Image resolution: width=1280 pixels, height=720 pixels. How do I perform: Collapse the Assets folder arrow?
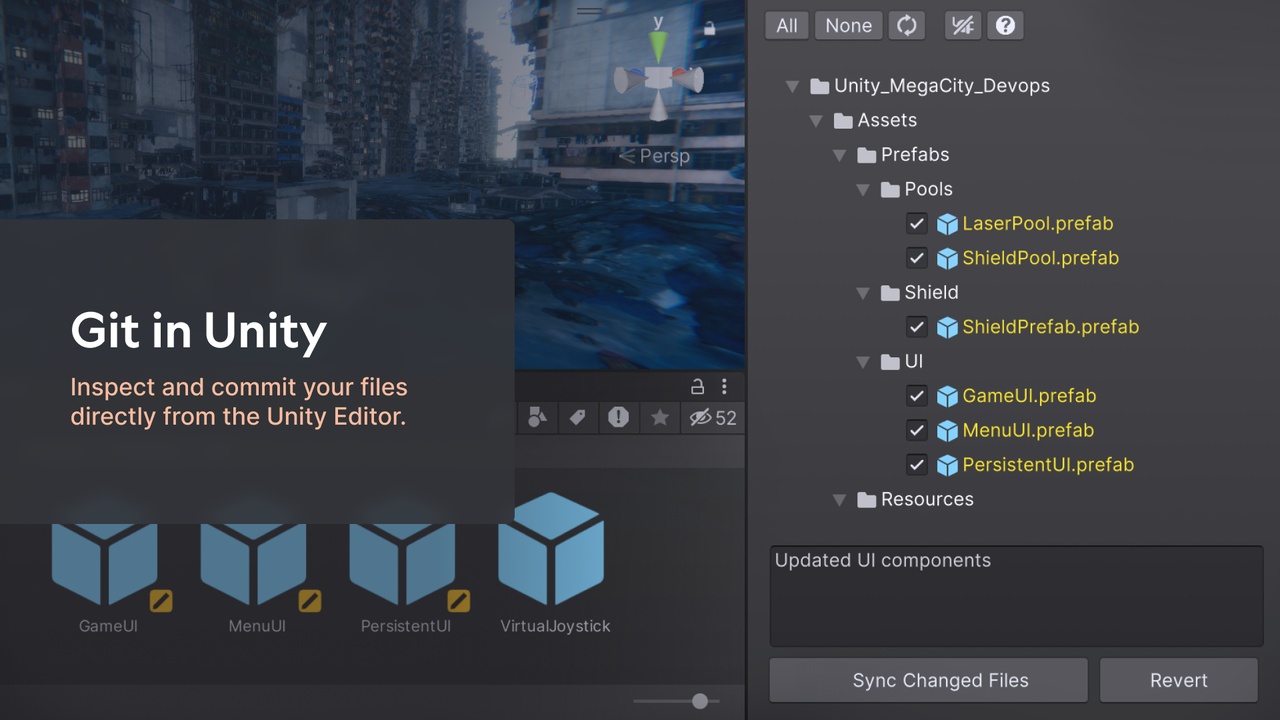tap(816, 121)
